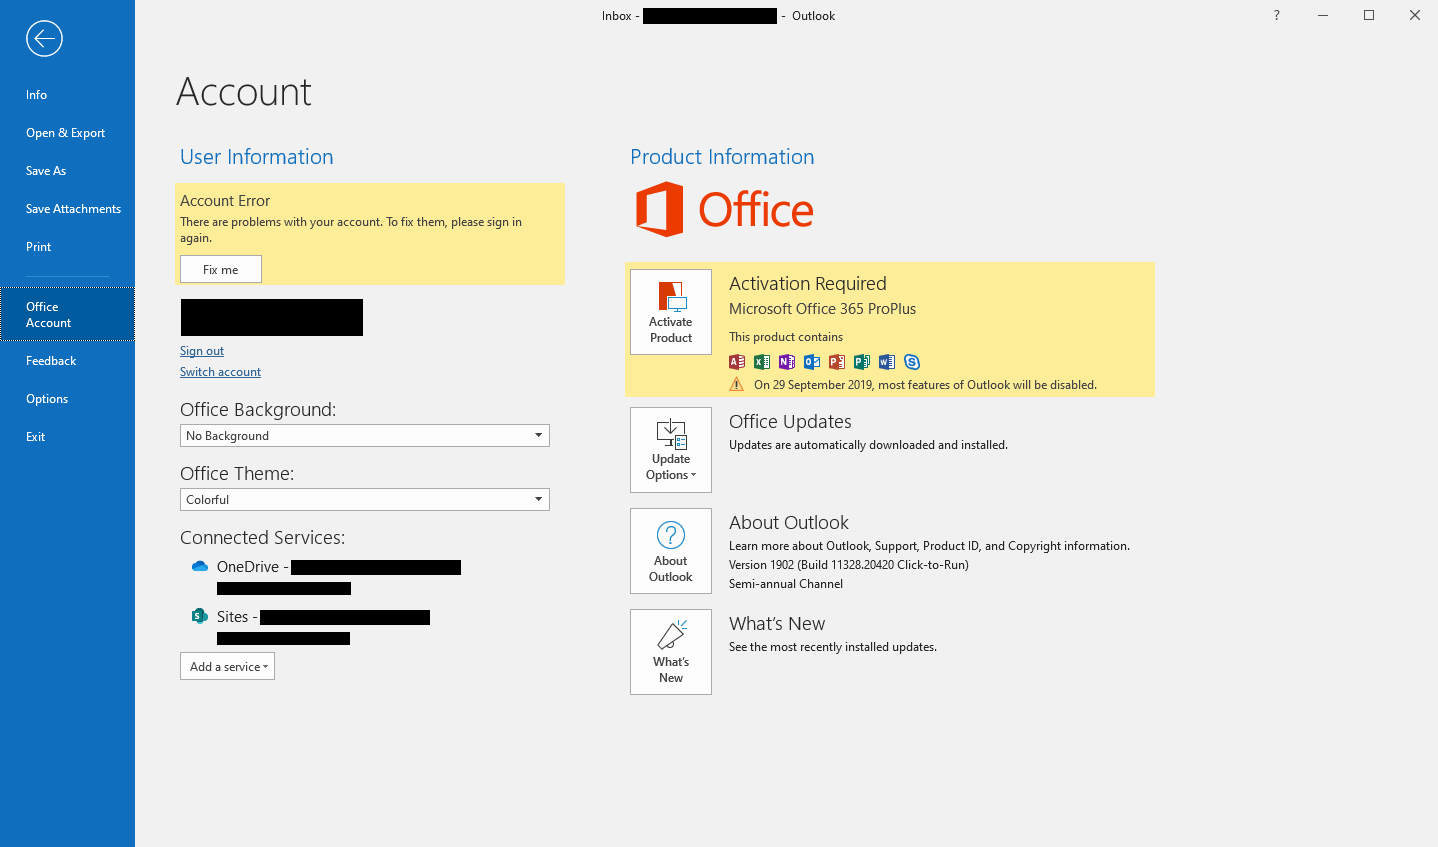Click the OneNote icon under This product contains
This screenshot has width=1438, height=847.
pyautogui.click(x=786, y=361)
